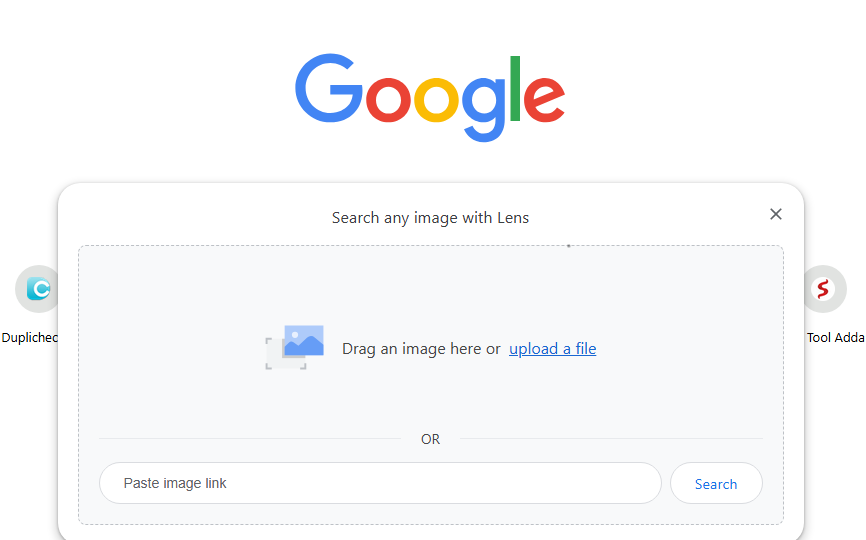Viewport: 866px width, 540px height.
Task: Close the Search with Lens dialog
Action: 775,214
